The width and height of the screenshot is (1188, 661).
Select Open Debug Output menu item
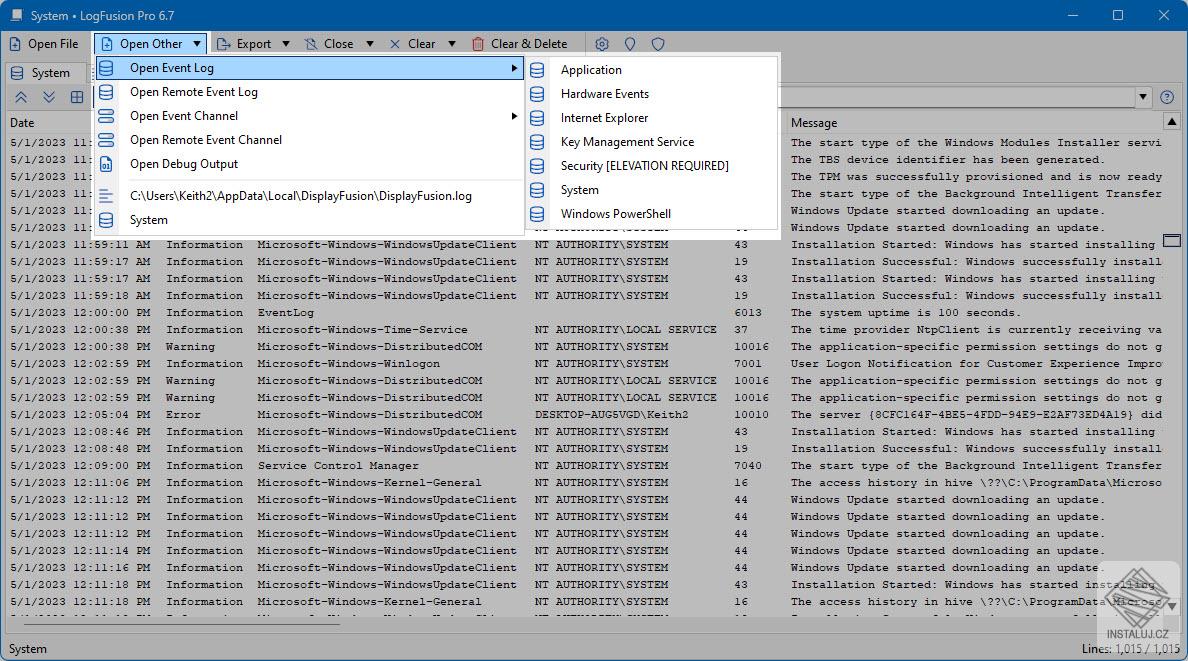309,164
